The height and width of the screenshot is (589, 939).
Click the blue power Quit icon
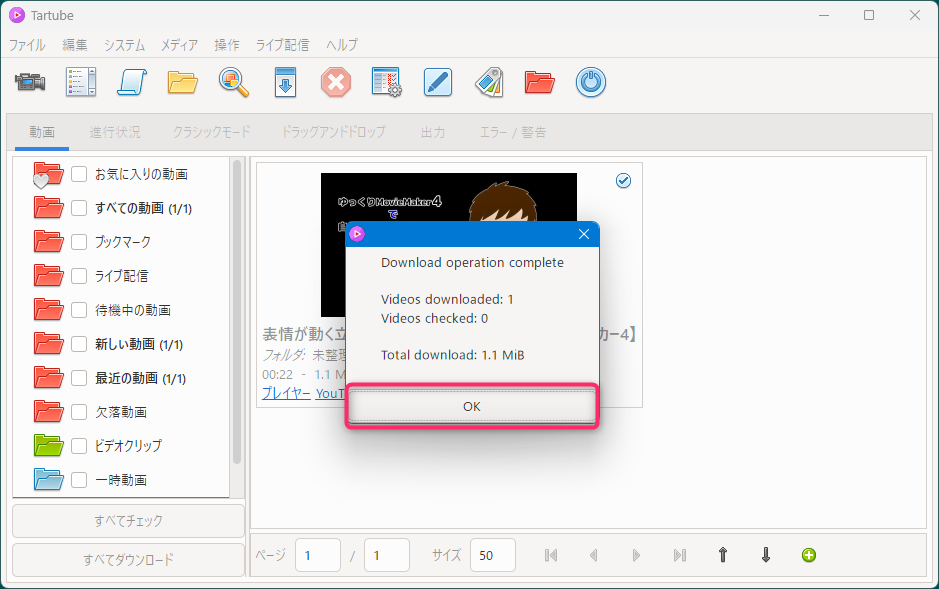[591, 82]
